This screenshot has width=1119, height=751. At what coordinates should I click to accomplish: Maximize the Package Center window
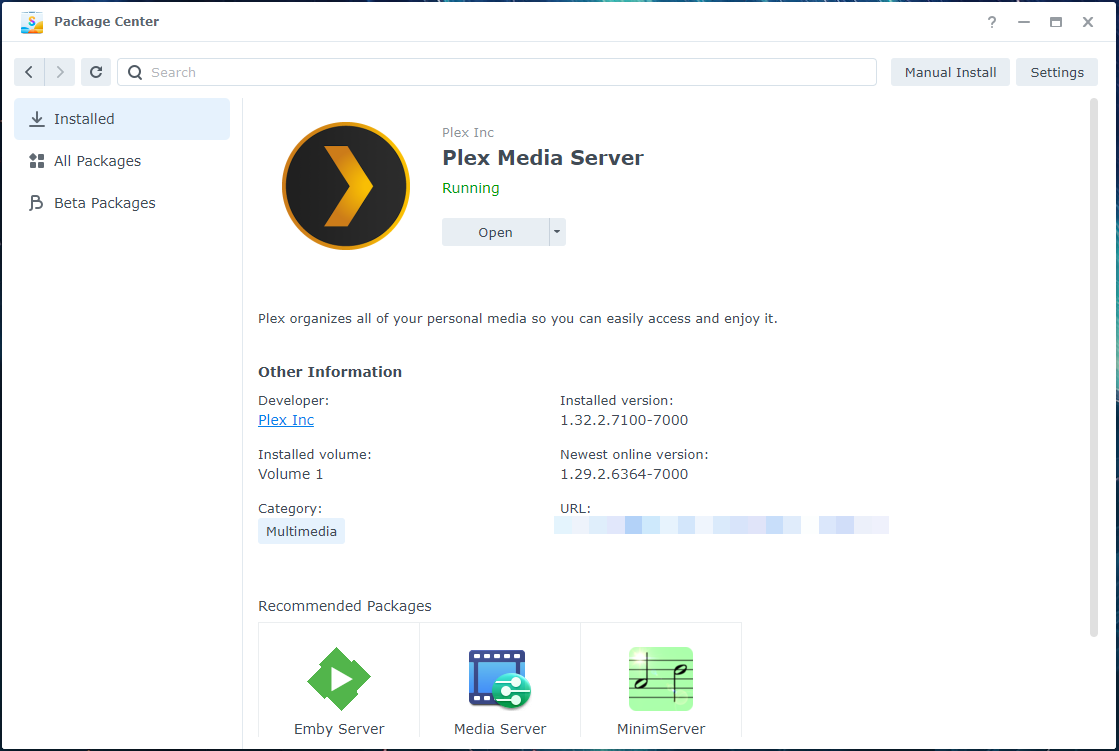pyautogui.click(x=1056, y=22)
